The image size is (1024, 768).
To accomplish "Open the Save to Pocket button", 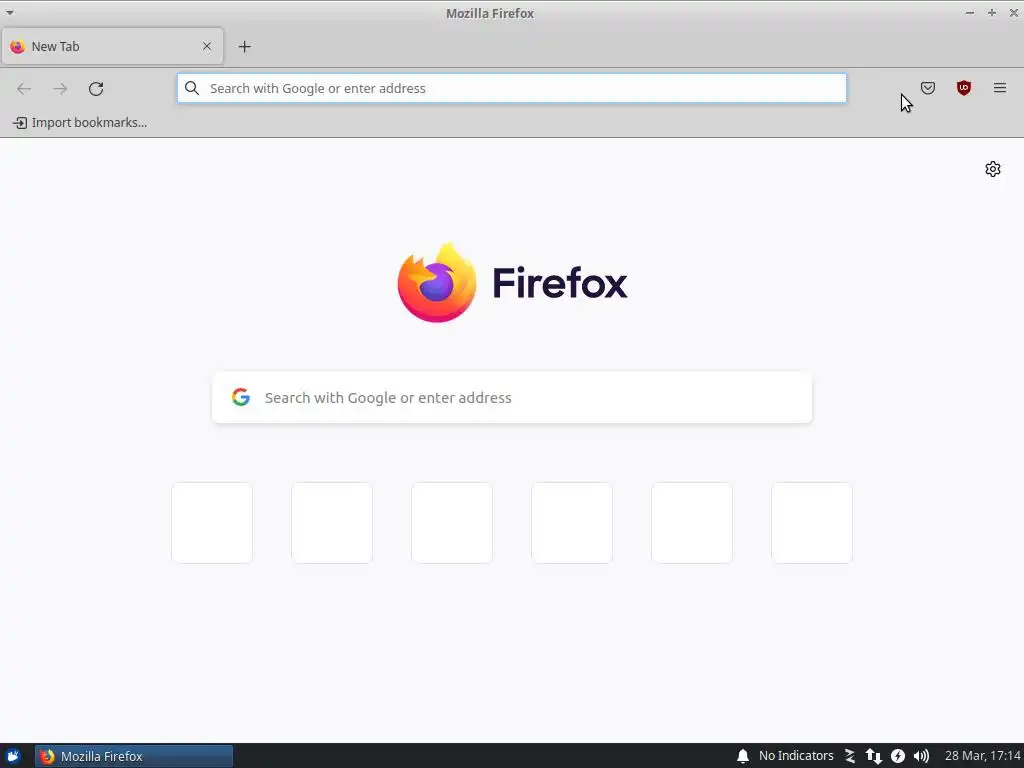I will pos(927,88).
